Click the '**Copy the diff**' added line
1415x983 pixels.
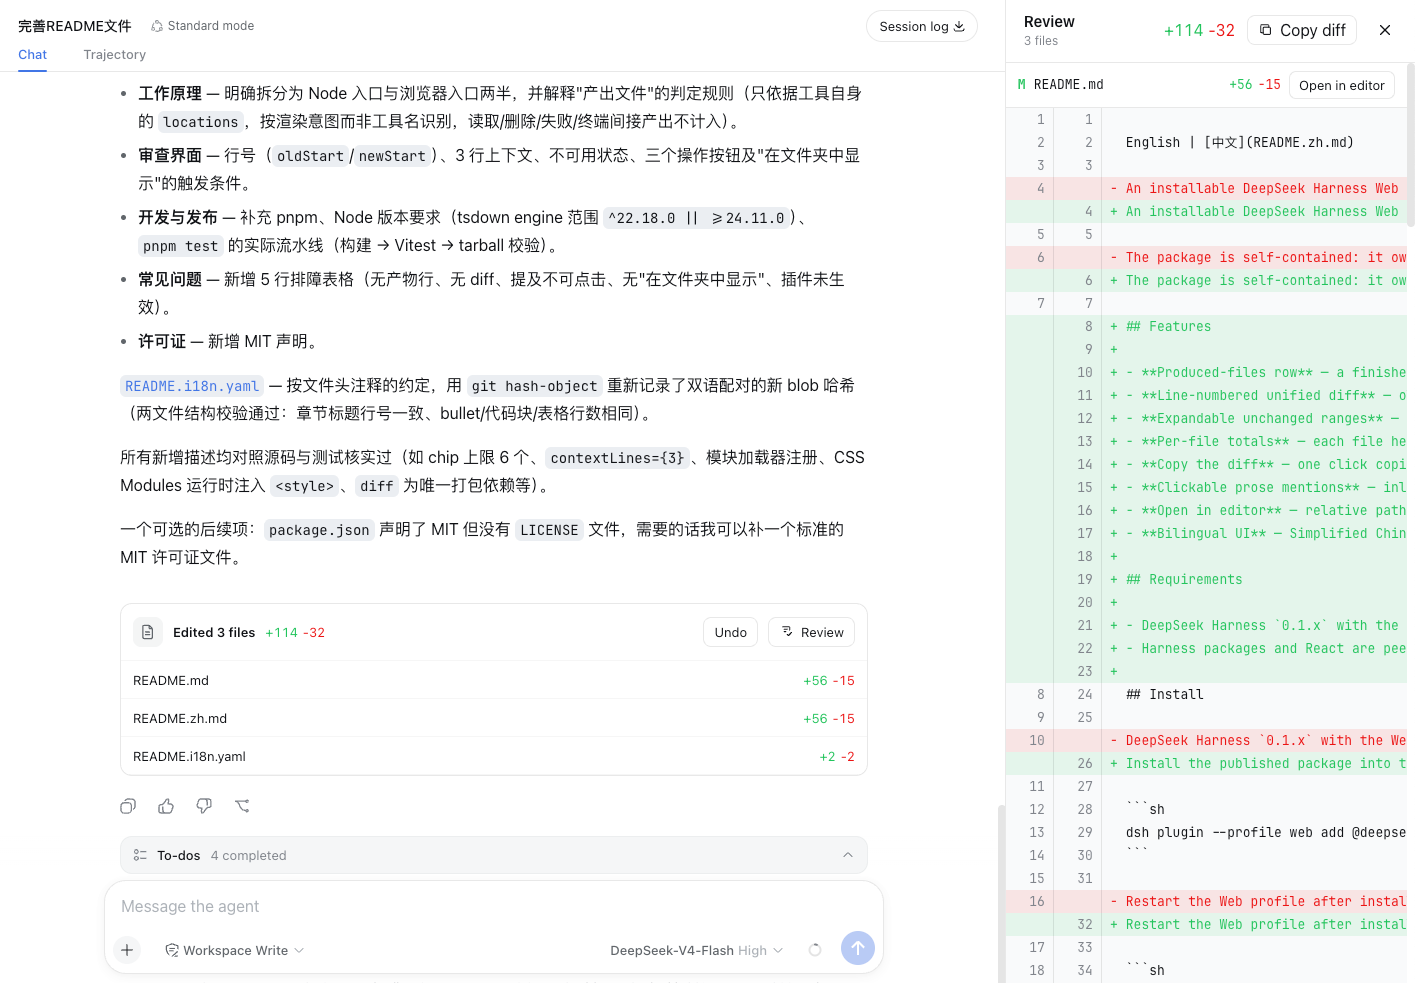[1206, 465]
